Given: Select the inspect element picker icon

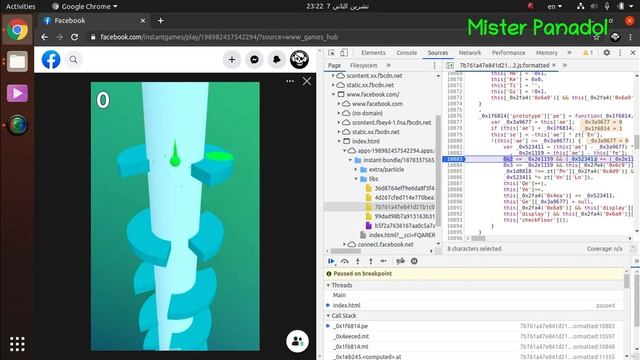Looking at the screenshot, I should (x=331, y=53).
